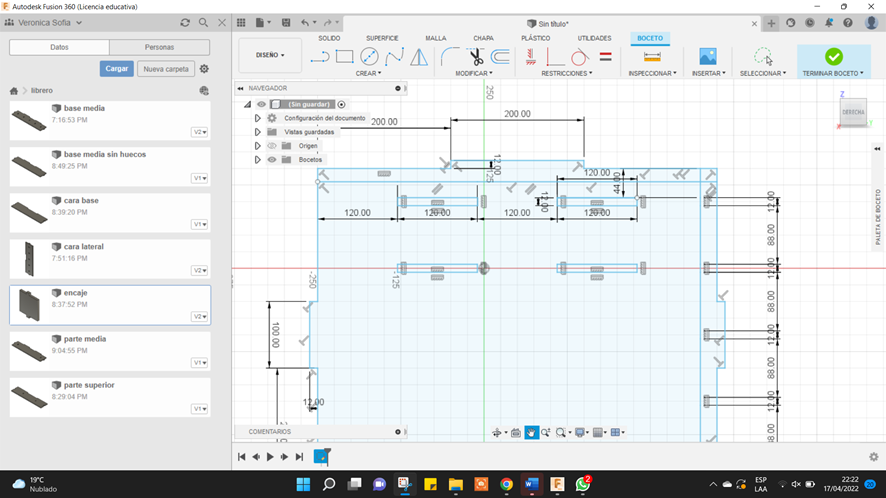Expand the Bocetos tree node
The image size is (886, 498).
pyautogui.click(x=257, y=159)
